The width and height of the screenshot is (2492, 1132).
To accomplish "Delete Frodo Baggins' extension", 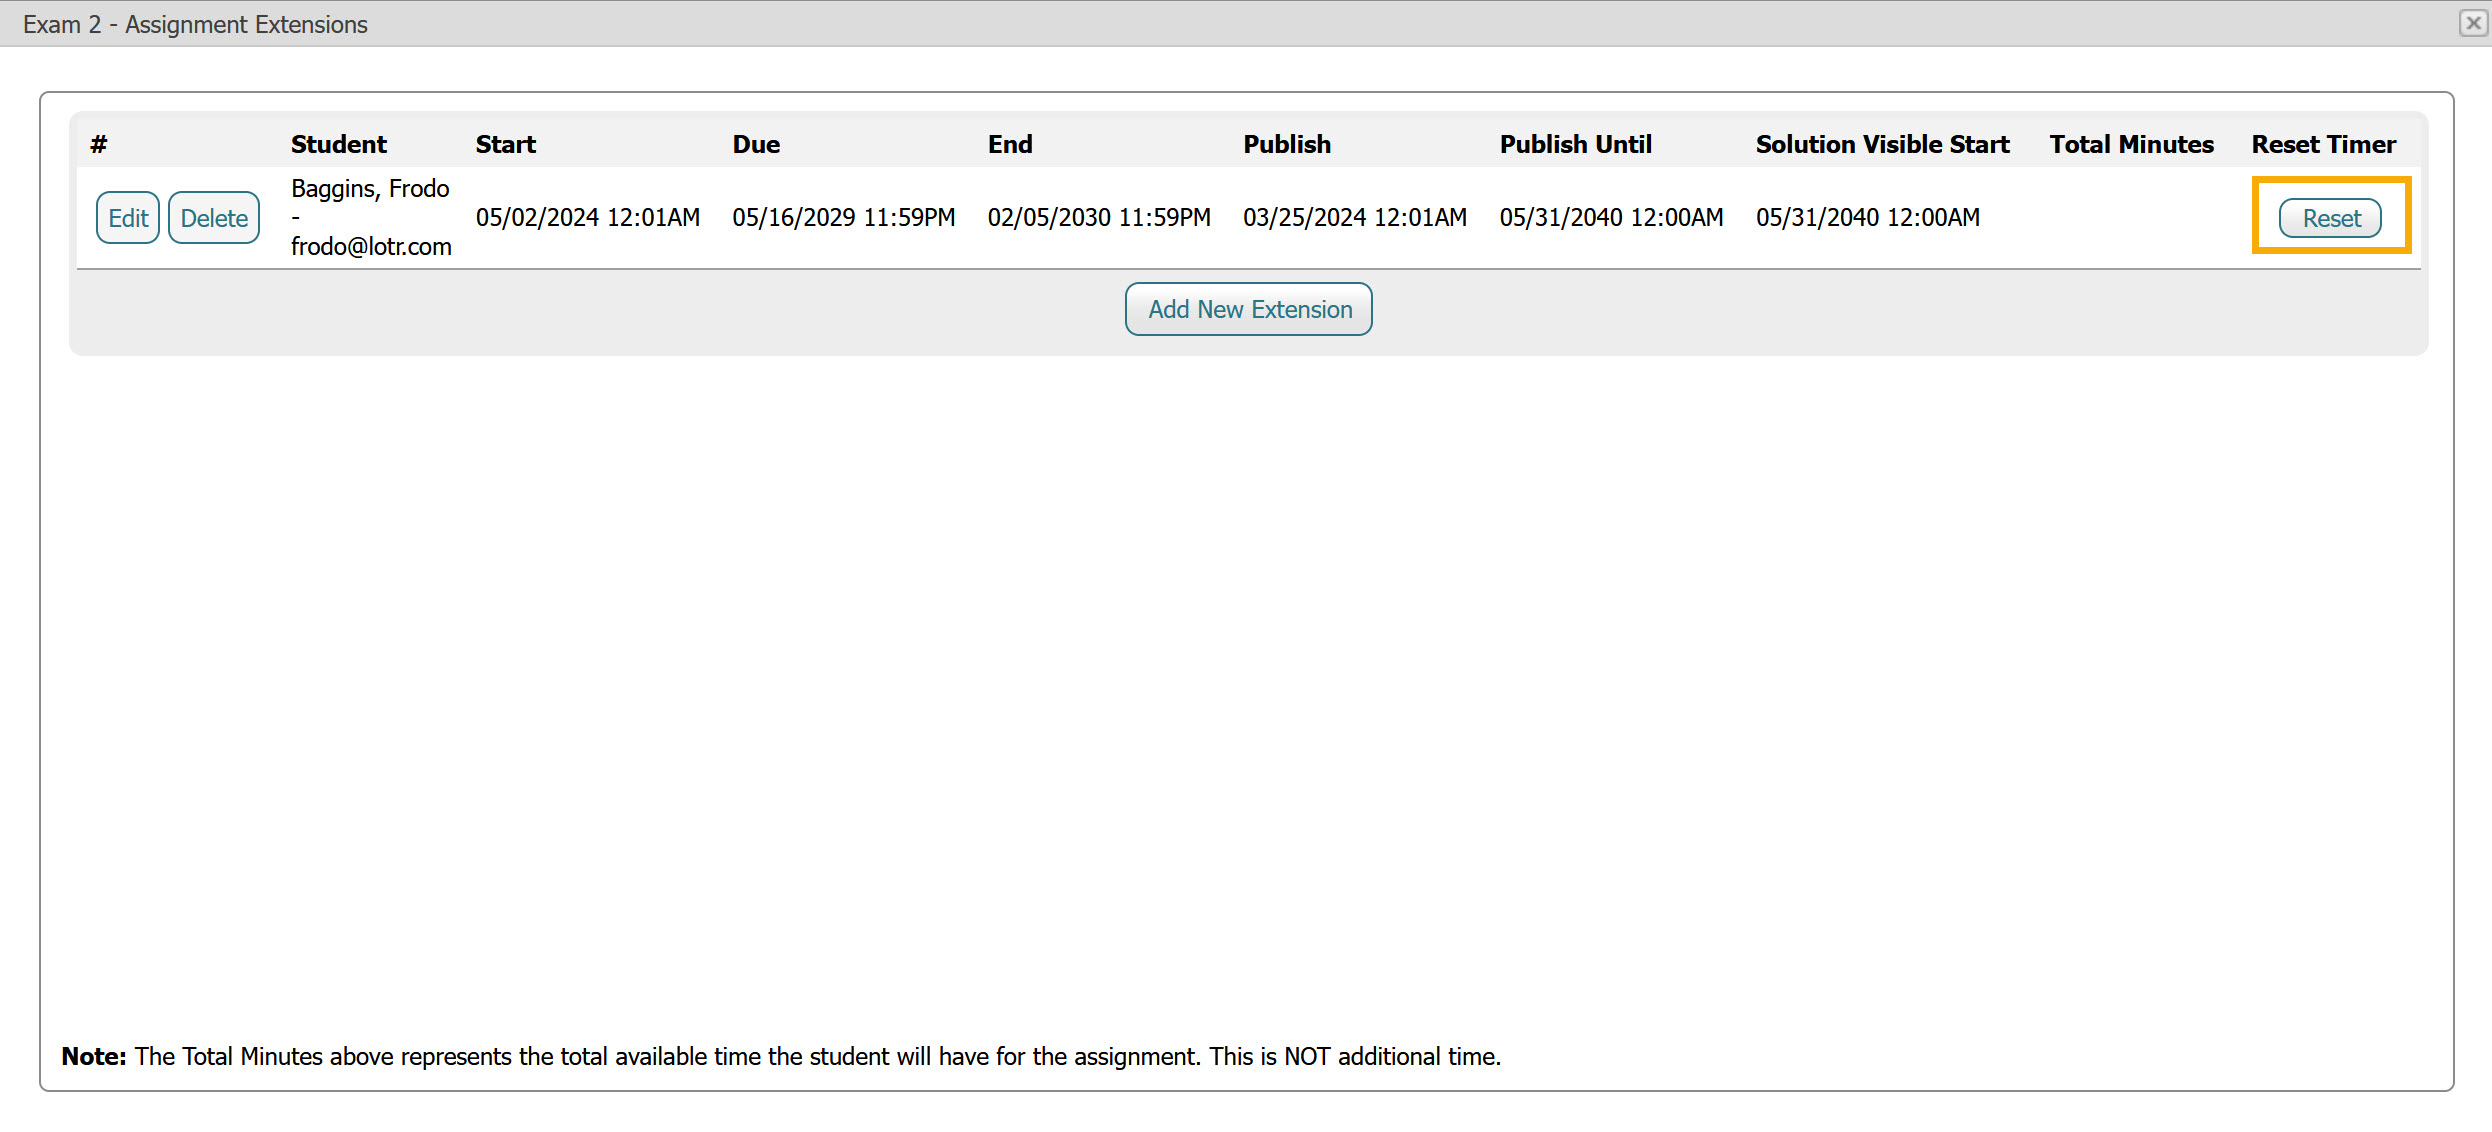I will pyautogui.click(x=214, y=218).
